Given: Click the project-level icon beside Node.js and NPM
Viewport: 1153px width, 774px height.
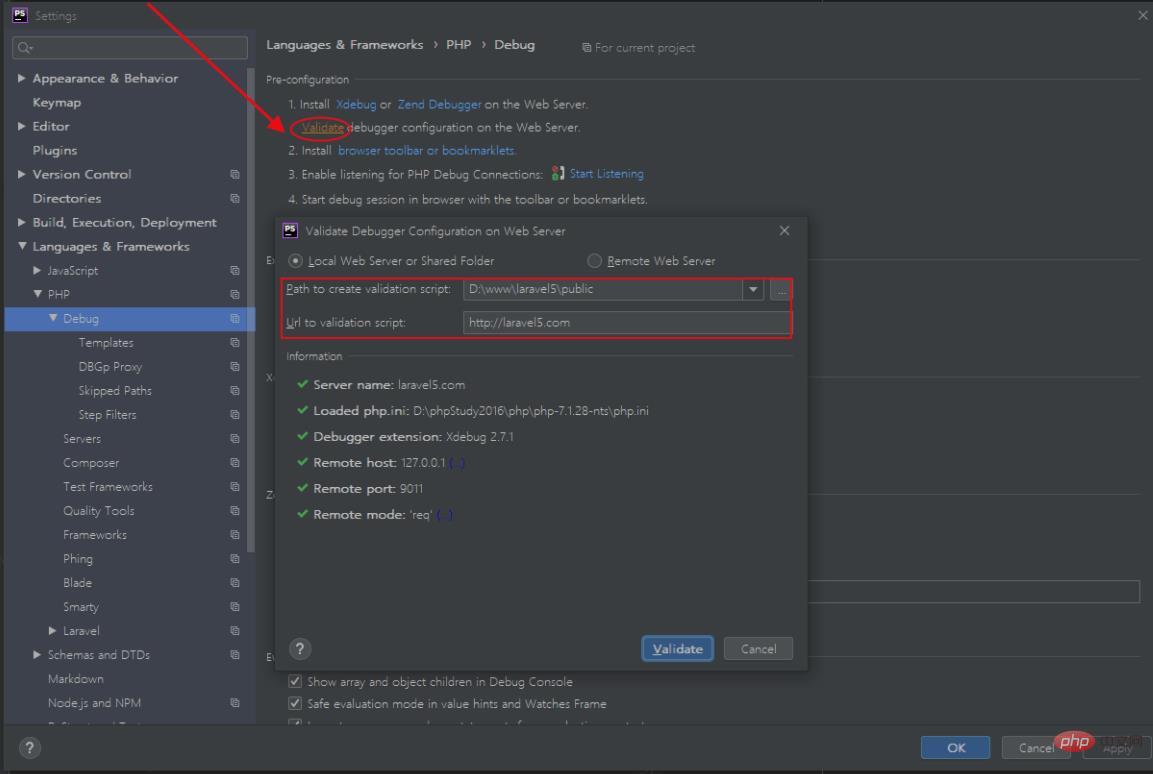Looking at the screenshot, I should [235, 703].
